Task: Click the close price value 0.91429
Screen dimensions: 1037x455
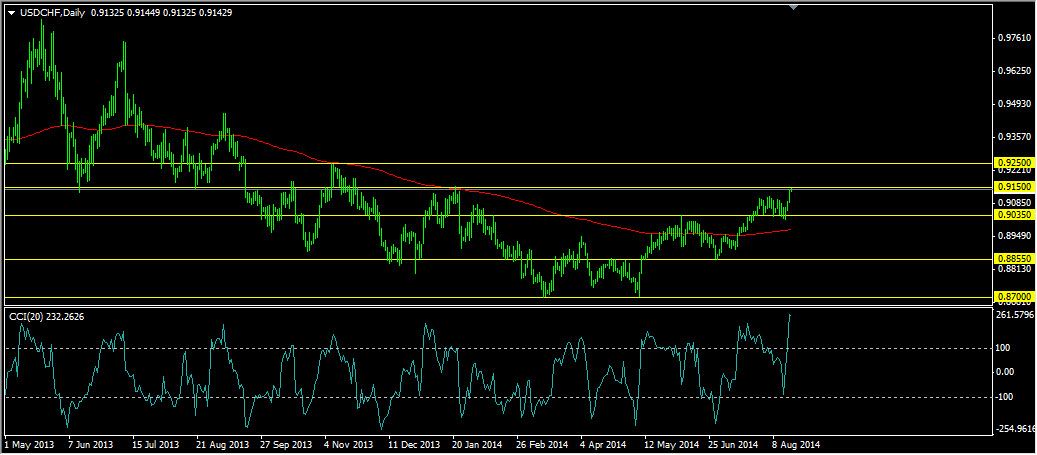Action: pyautogui.click(x=214, y=13)
